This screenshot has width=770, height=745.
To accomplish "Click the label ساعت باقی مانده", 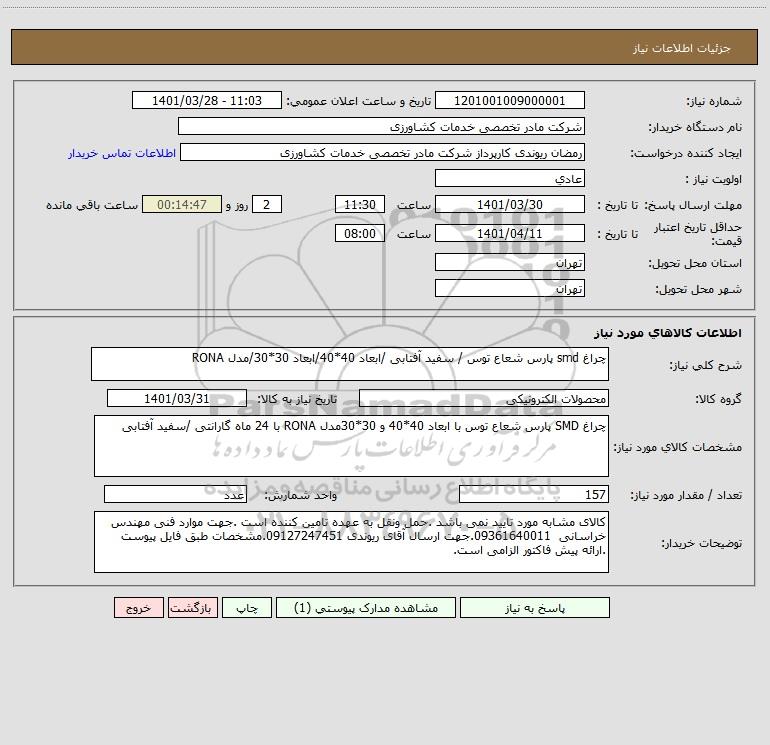I will pos(92,205).
